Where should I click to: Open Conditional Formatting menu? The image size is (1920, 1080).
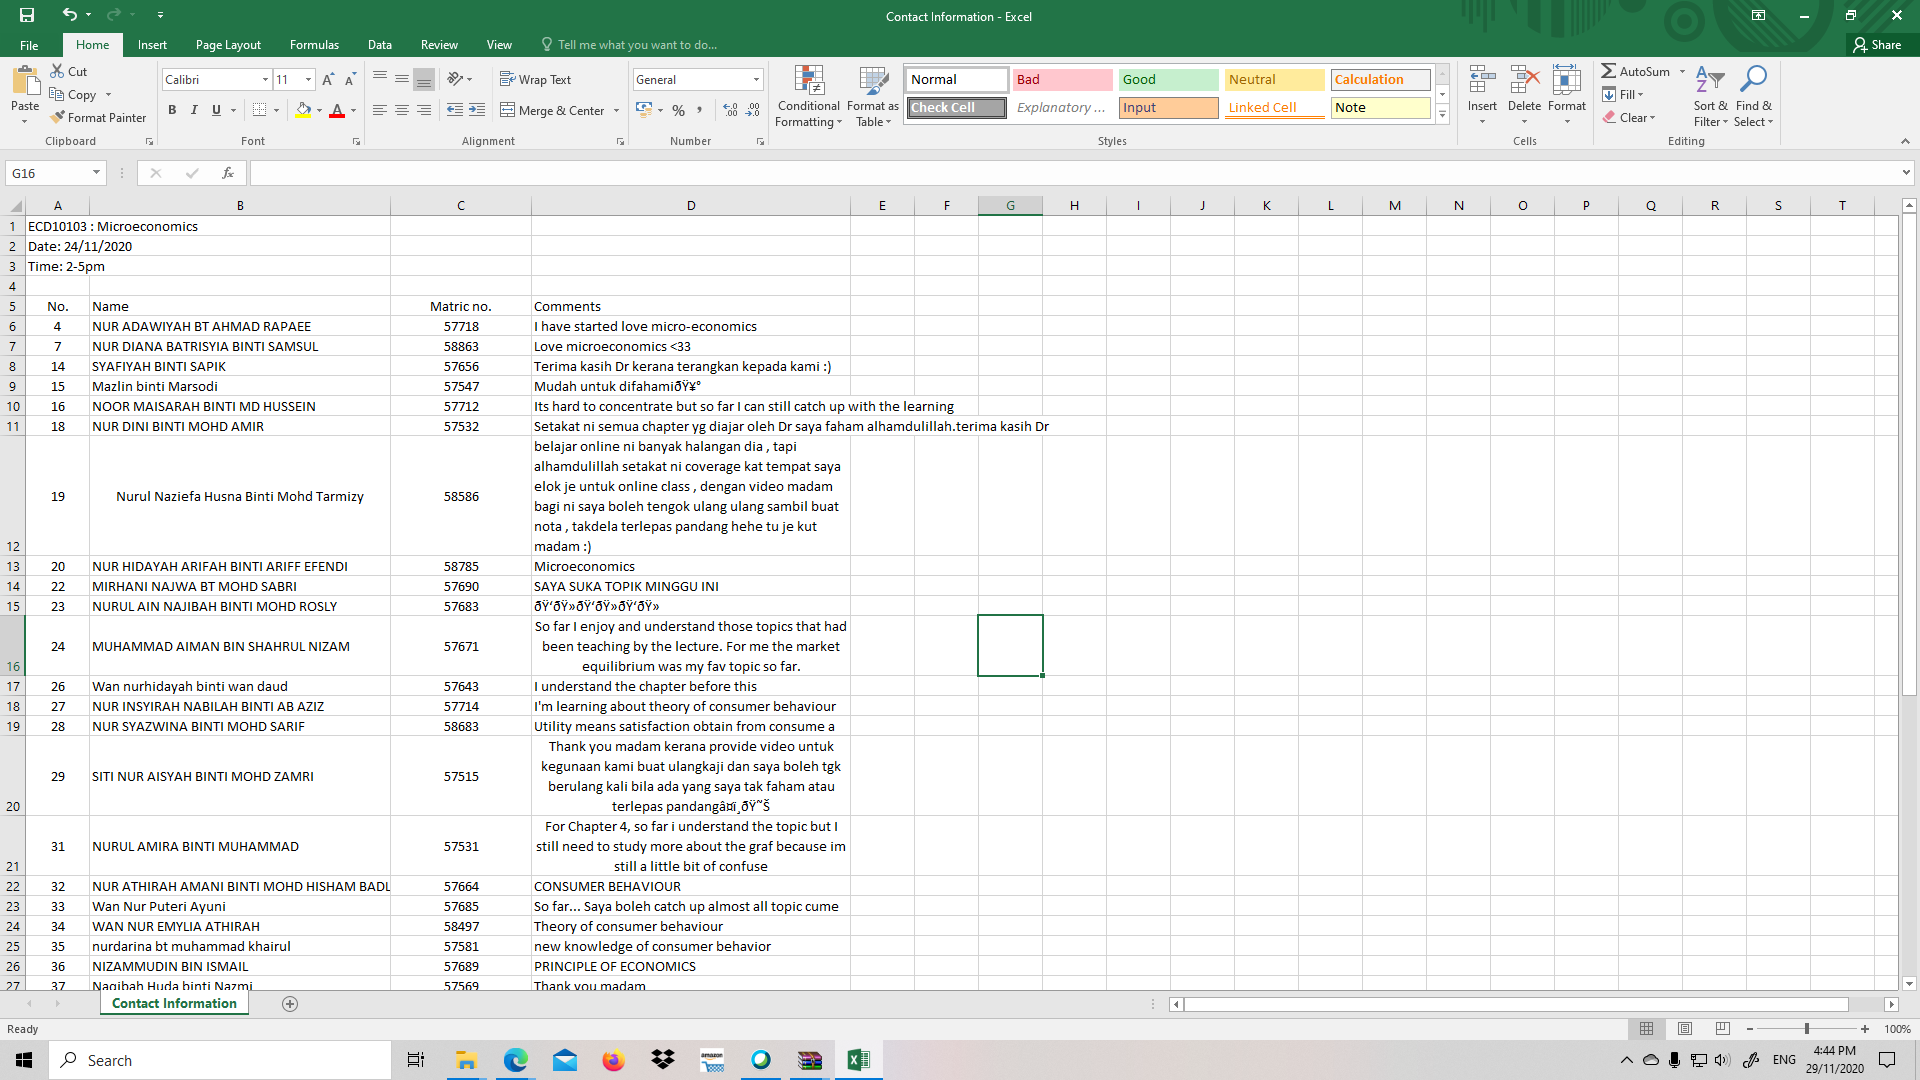[x=809, y=96]
